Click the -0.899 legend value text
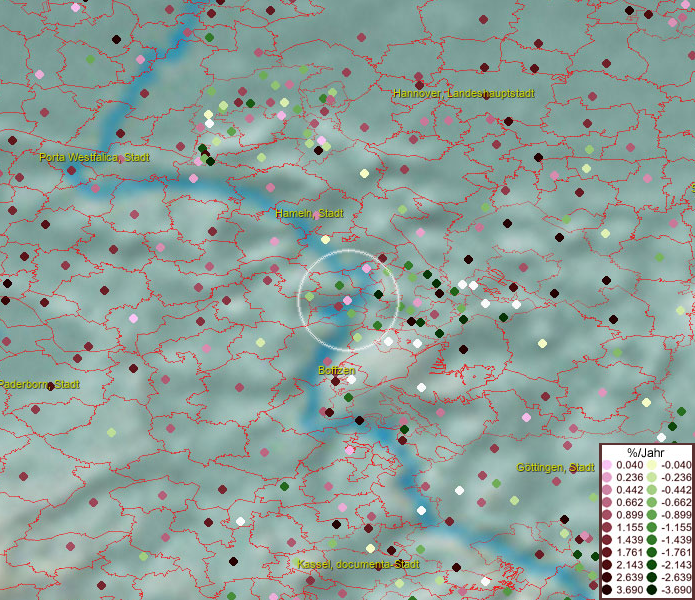 pos(676,515)
